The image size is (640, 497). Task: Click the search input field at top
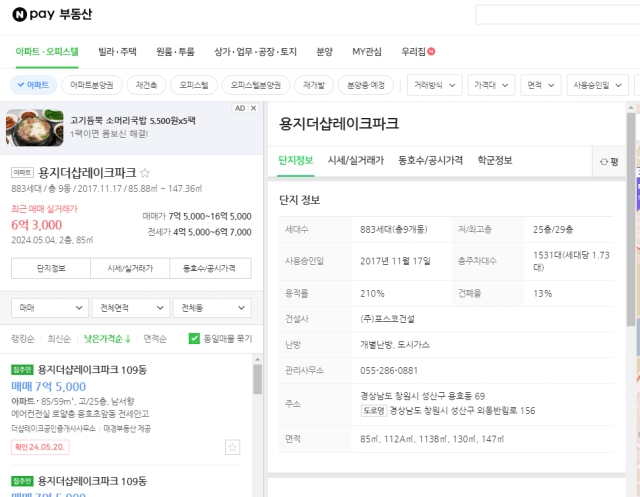coord(558,15)
